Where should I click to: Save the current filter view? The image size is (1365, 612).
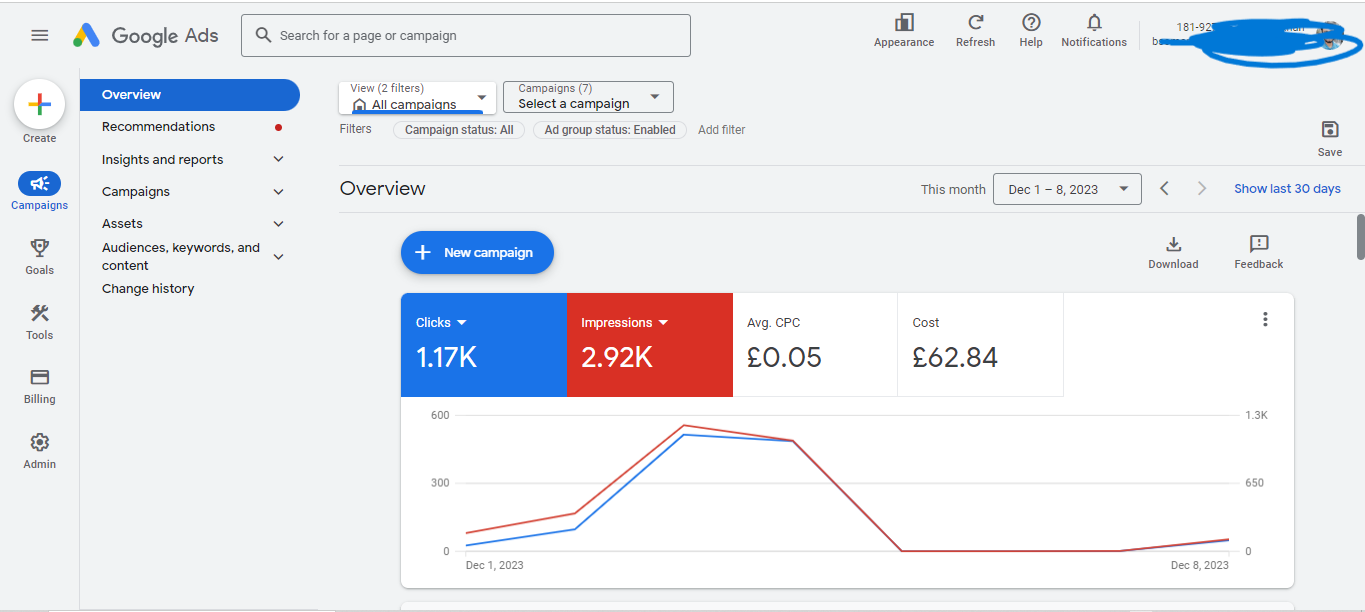(x=1329, y=130)
